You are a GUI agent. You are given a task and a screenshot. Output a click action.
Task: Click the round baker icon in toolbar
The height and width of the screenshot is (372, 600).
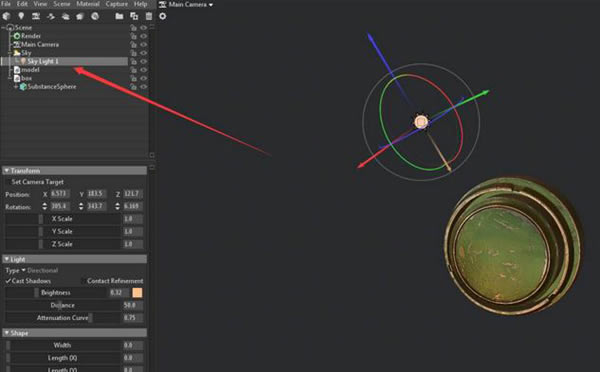pyautogui.click(x=95, y=16)
